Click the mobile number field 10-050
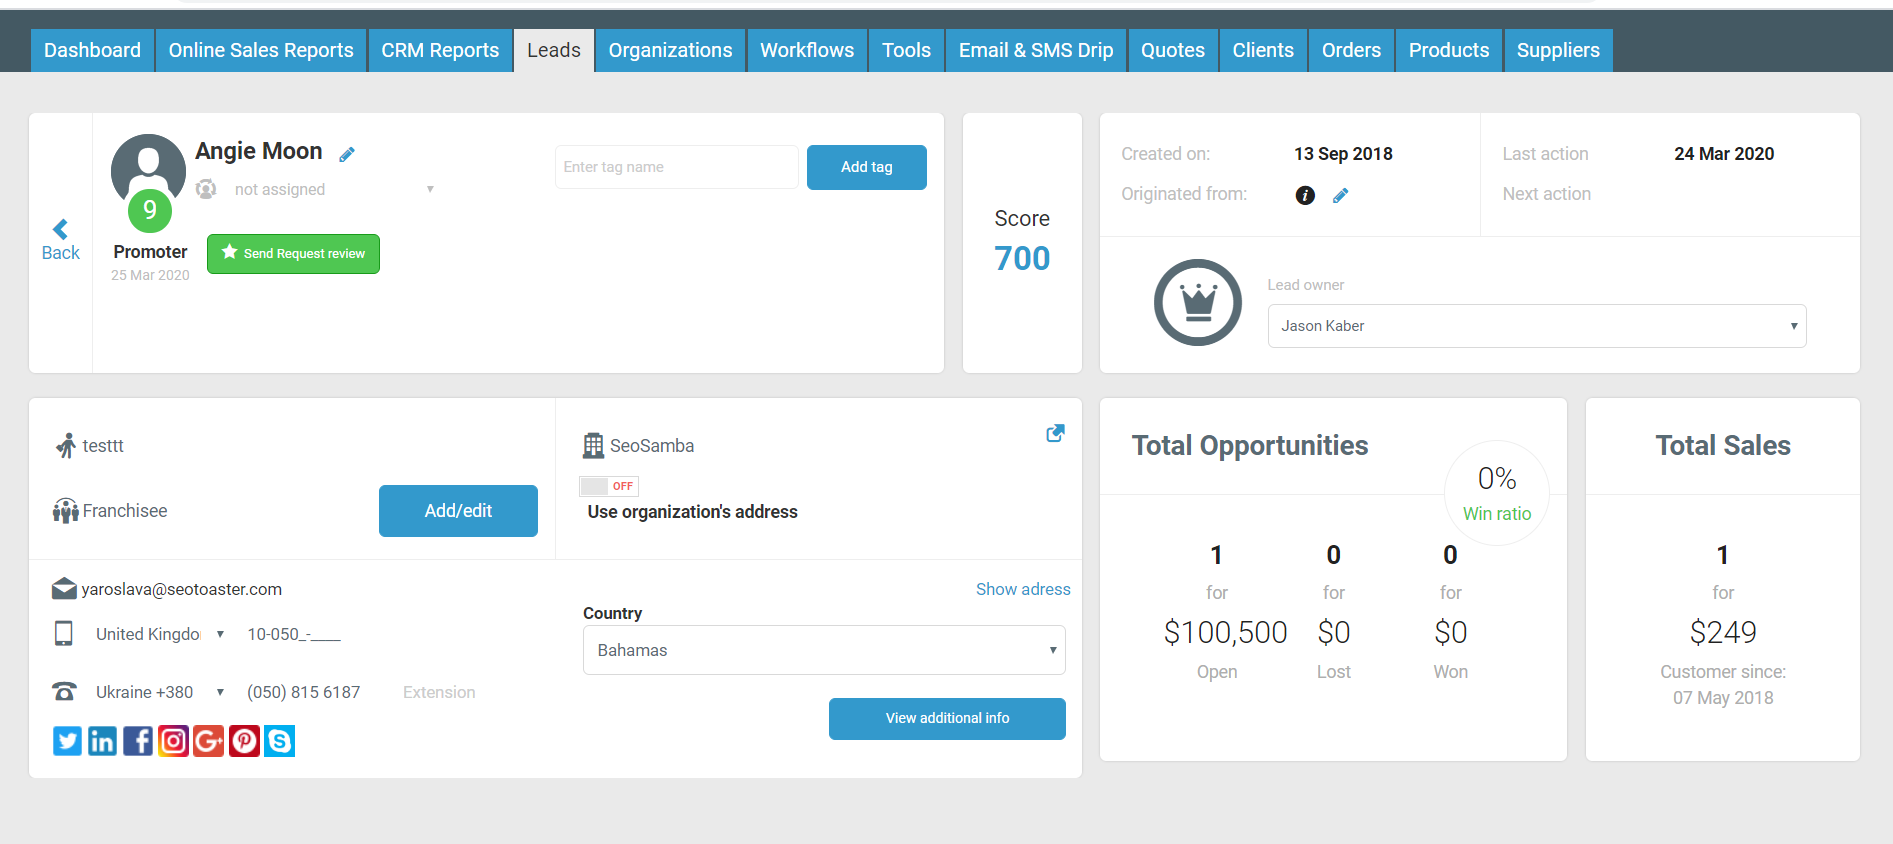Image resolution: width=1893 pixels, height=844 pixels. [294, 634]
